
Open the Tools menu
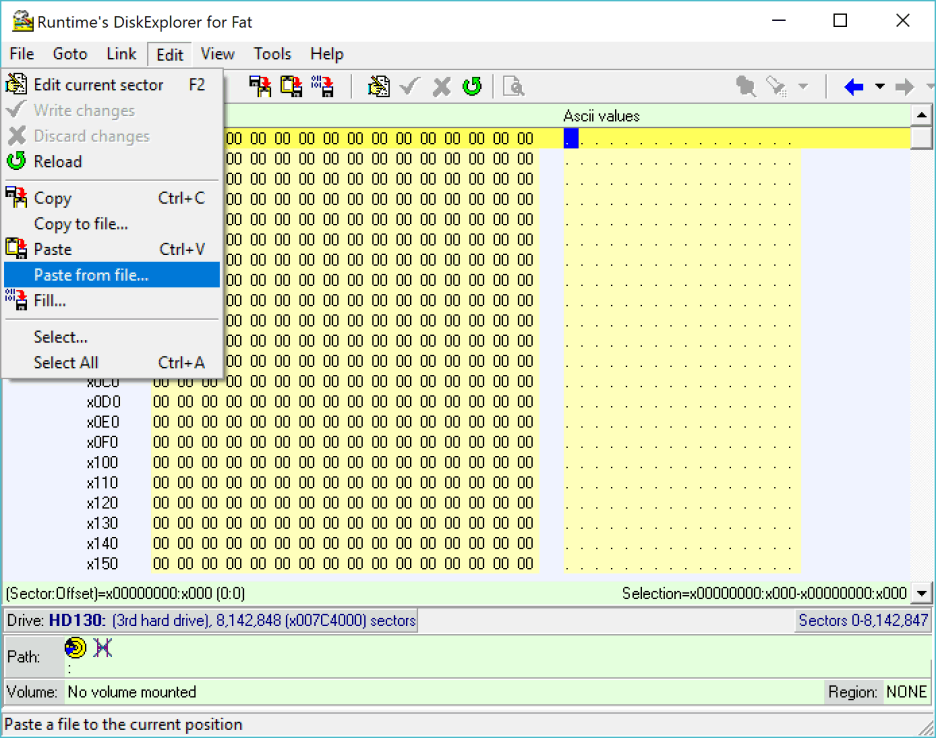[x=272, y=54]
